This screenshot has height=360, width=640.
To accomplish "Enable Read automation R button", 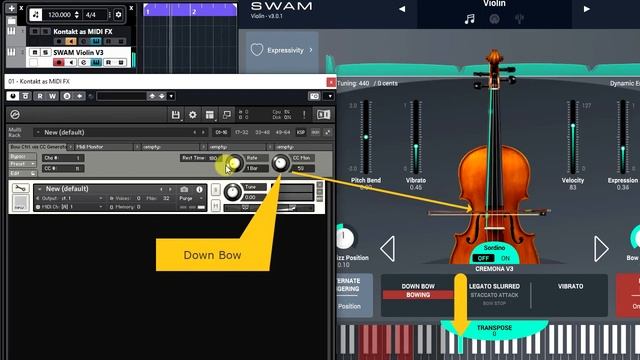I will click(40, 96).
